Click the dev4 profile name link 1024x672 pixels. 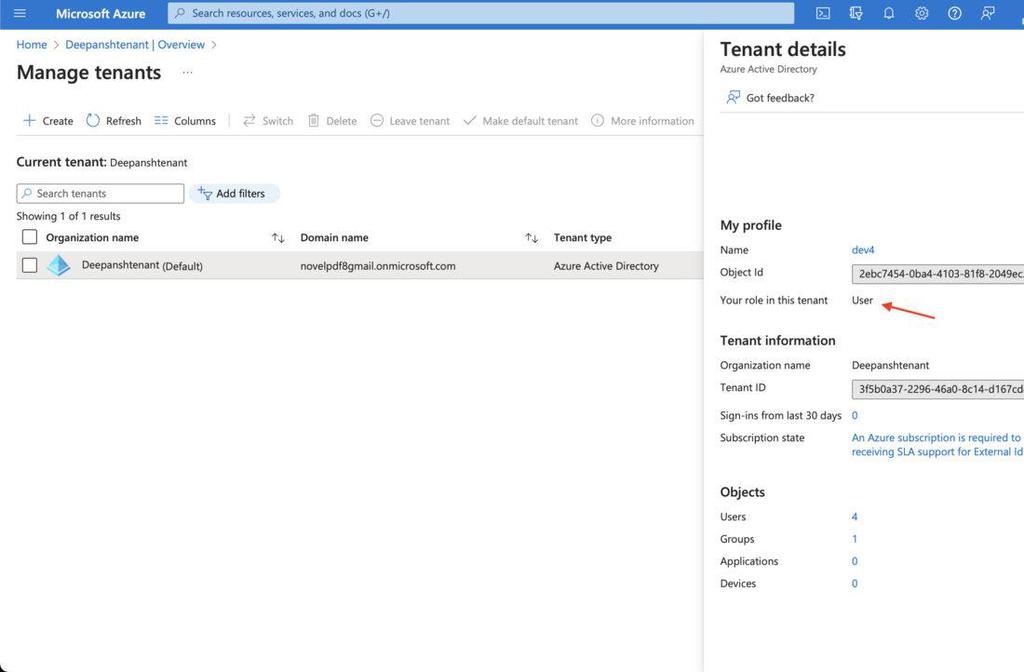tap(863, 250)
